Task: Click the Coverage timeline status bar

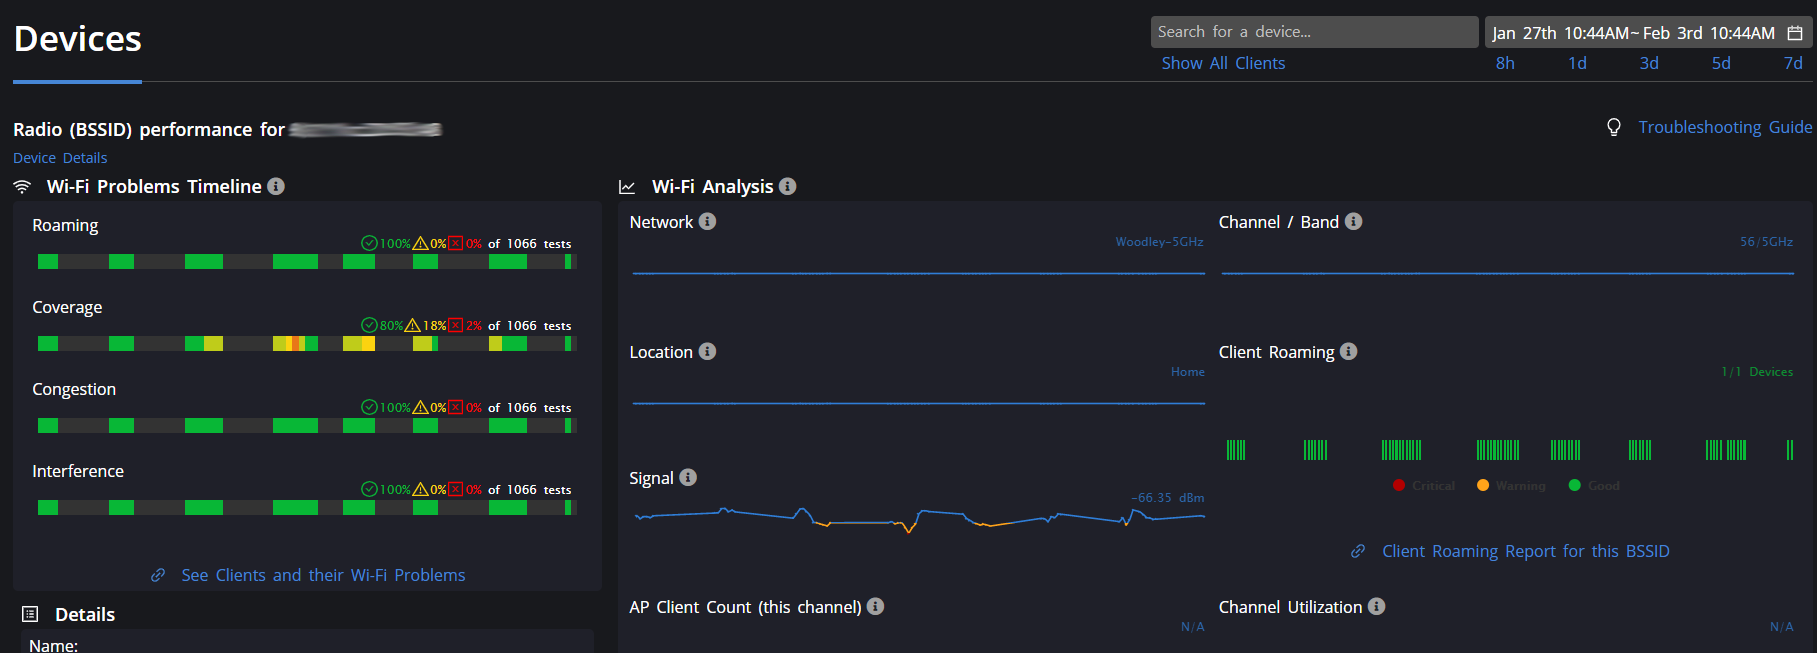Action: click(x=306, y=344)
